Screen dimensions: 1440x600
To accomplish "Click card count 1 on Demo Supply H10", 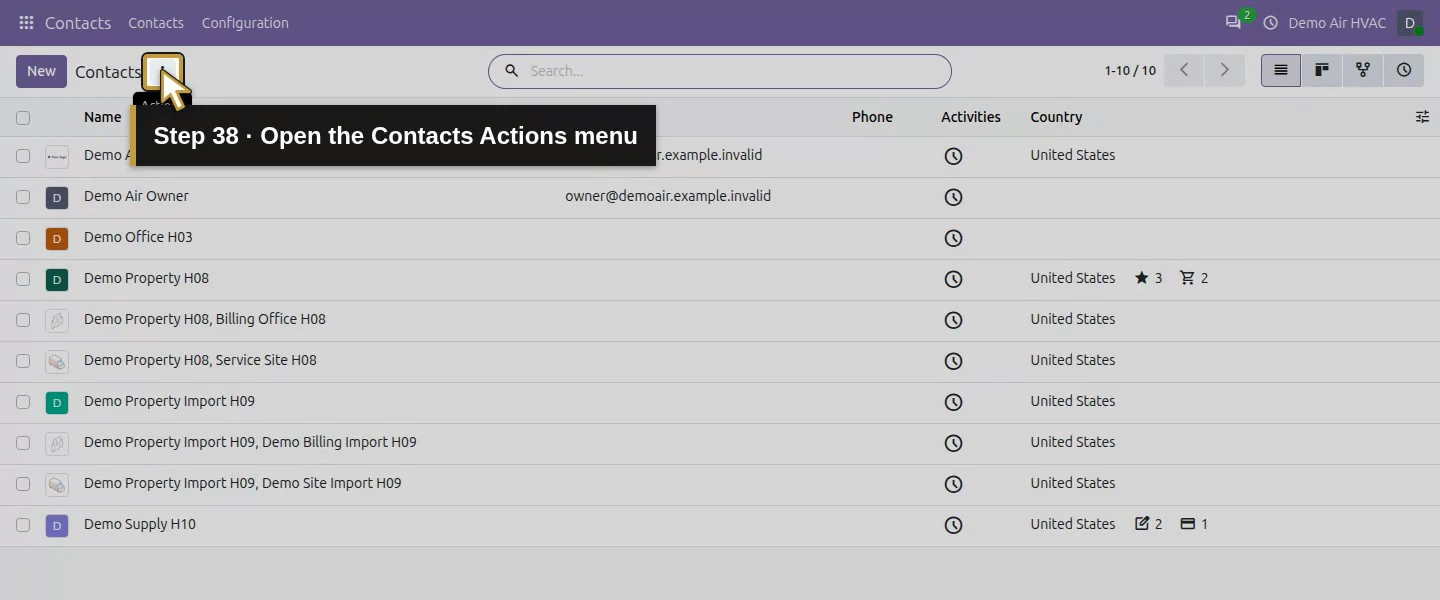I will tap(1194, 524).
